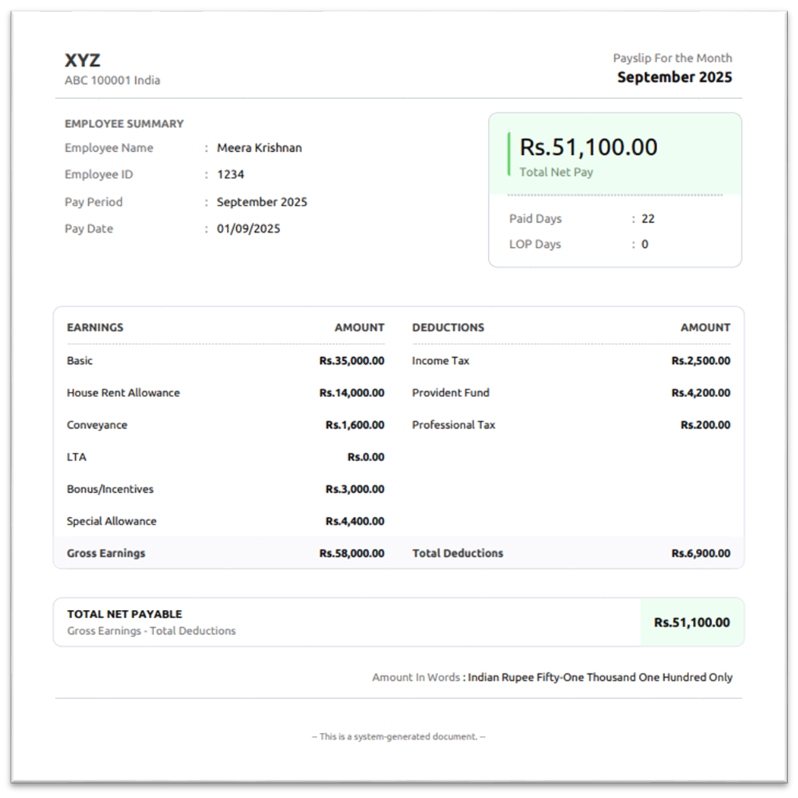Viewport: 798px width, 798px height.
Task: Click the Pay Date value 01/09/2025
Action: point(248,229)
